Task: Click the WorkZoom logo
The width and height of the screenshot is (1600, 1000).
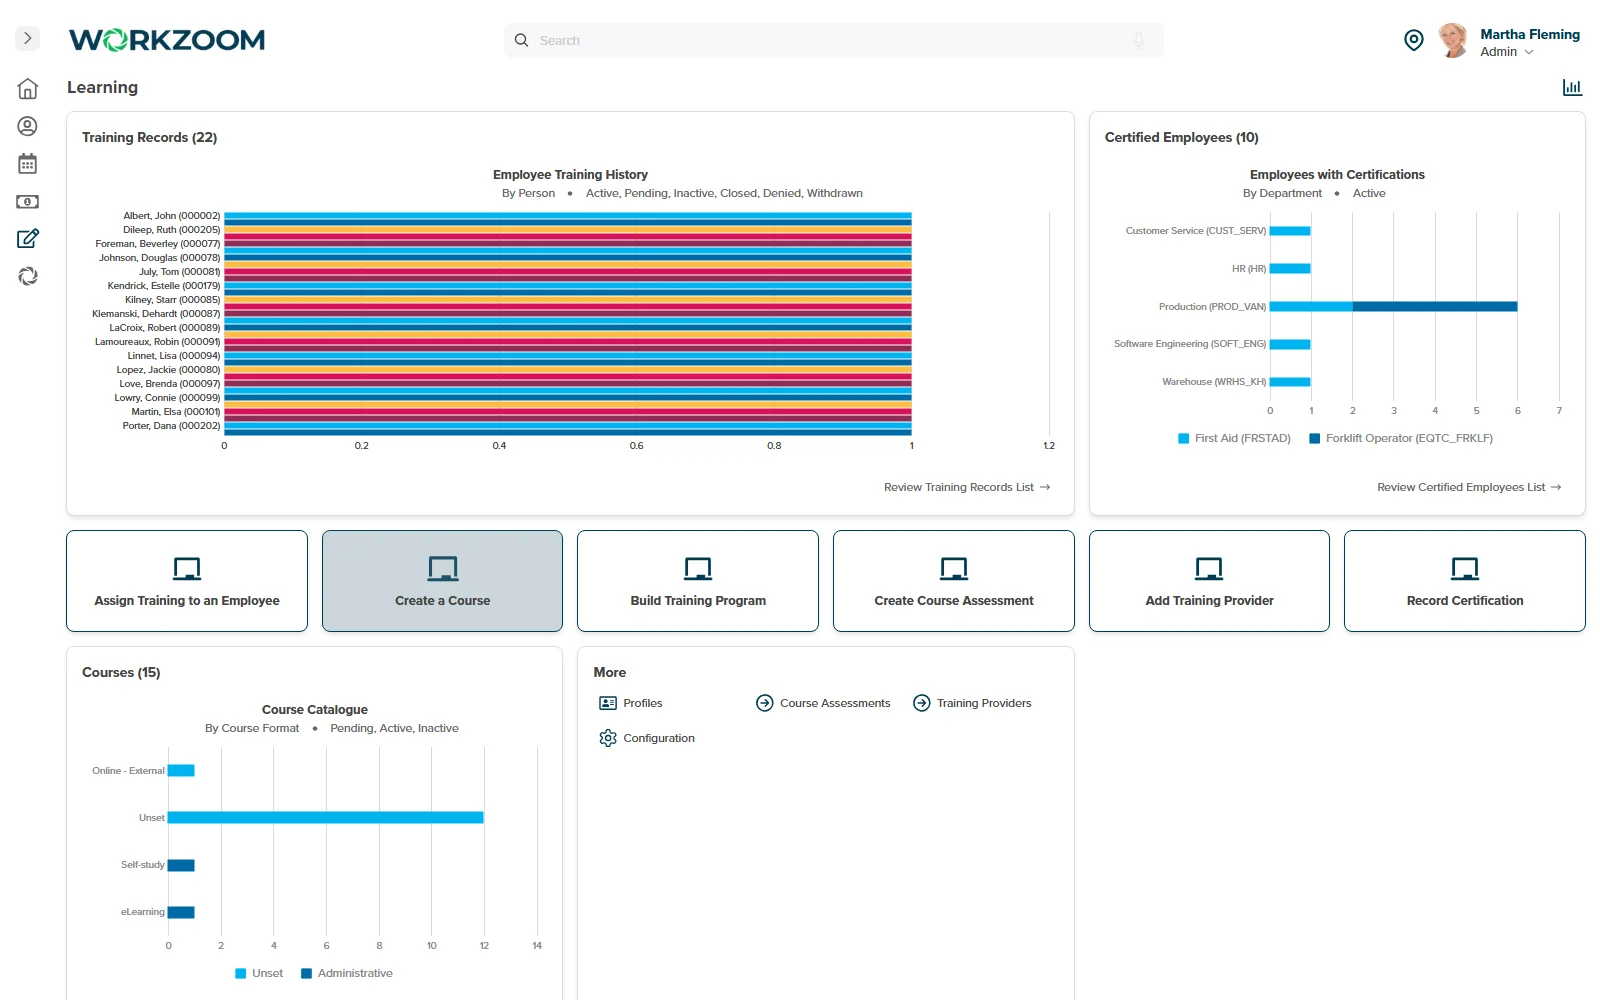Action: click(x=167, y=40)
